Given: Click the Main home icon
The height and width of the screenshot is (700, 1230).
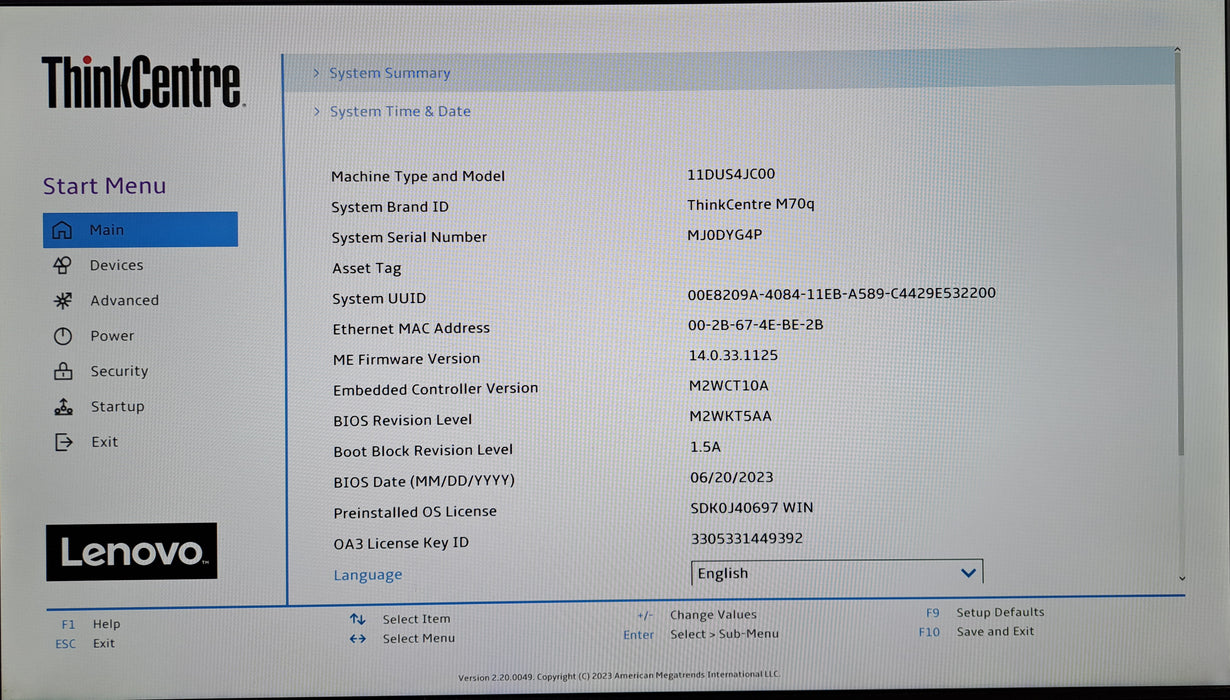Looking at the screenshot, I should 62,230.
